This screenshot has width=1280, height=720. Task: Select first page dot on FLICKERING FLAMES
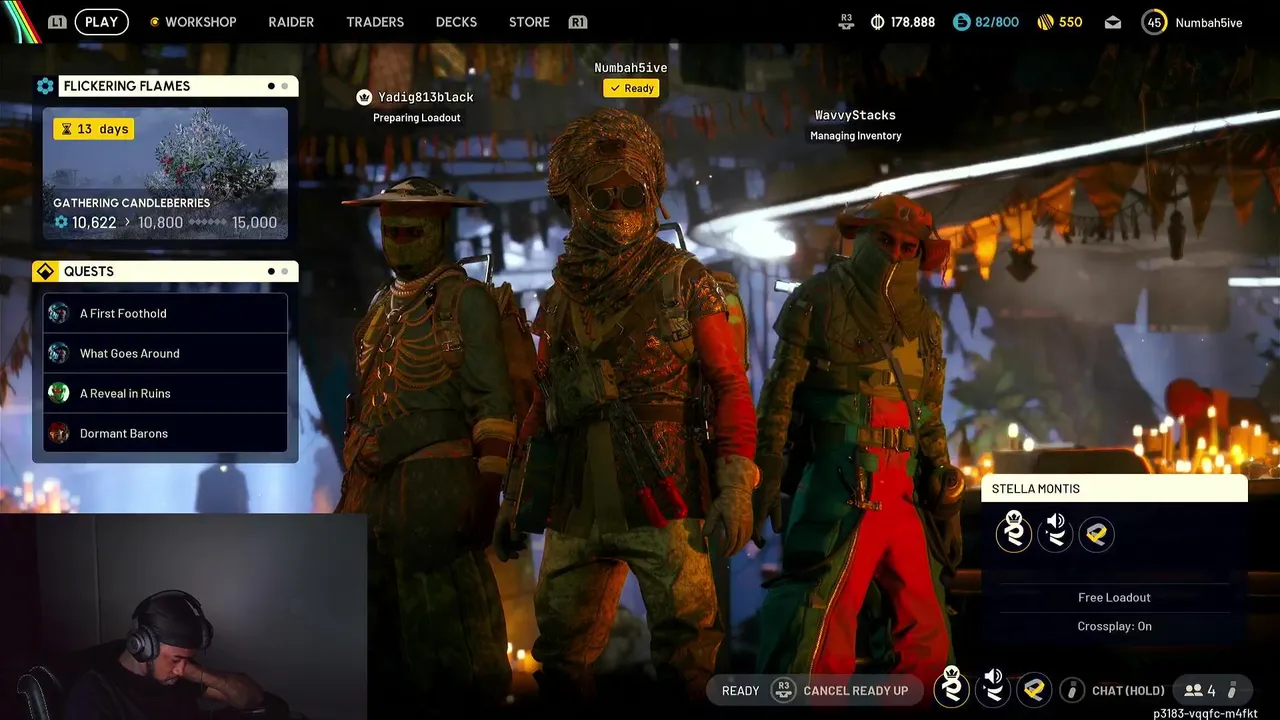(x=271, y=86)
